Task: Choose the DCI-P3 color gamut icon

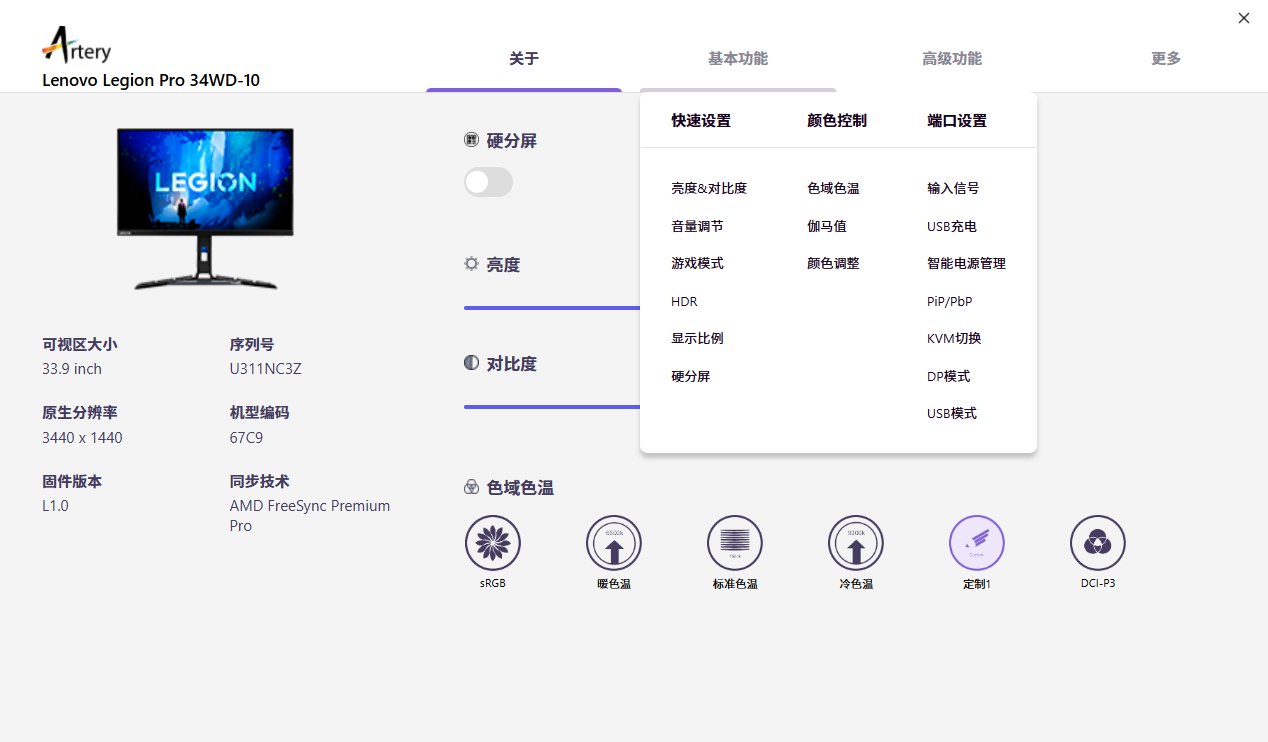Action: click(x=1097, y=543)
